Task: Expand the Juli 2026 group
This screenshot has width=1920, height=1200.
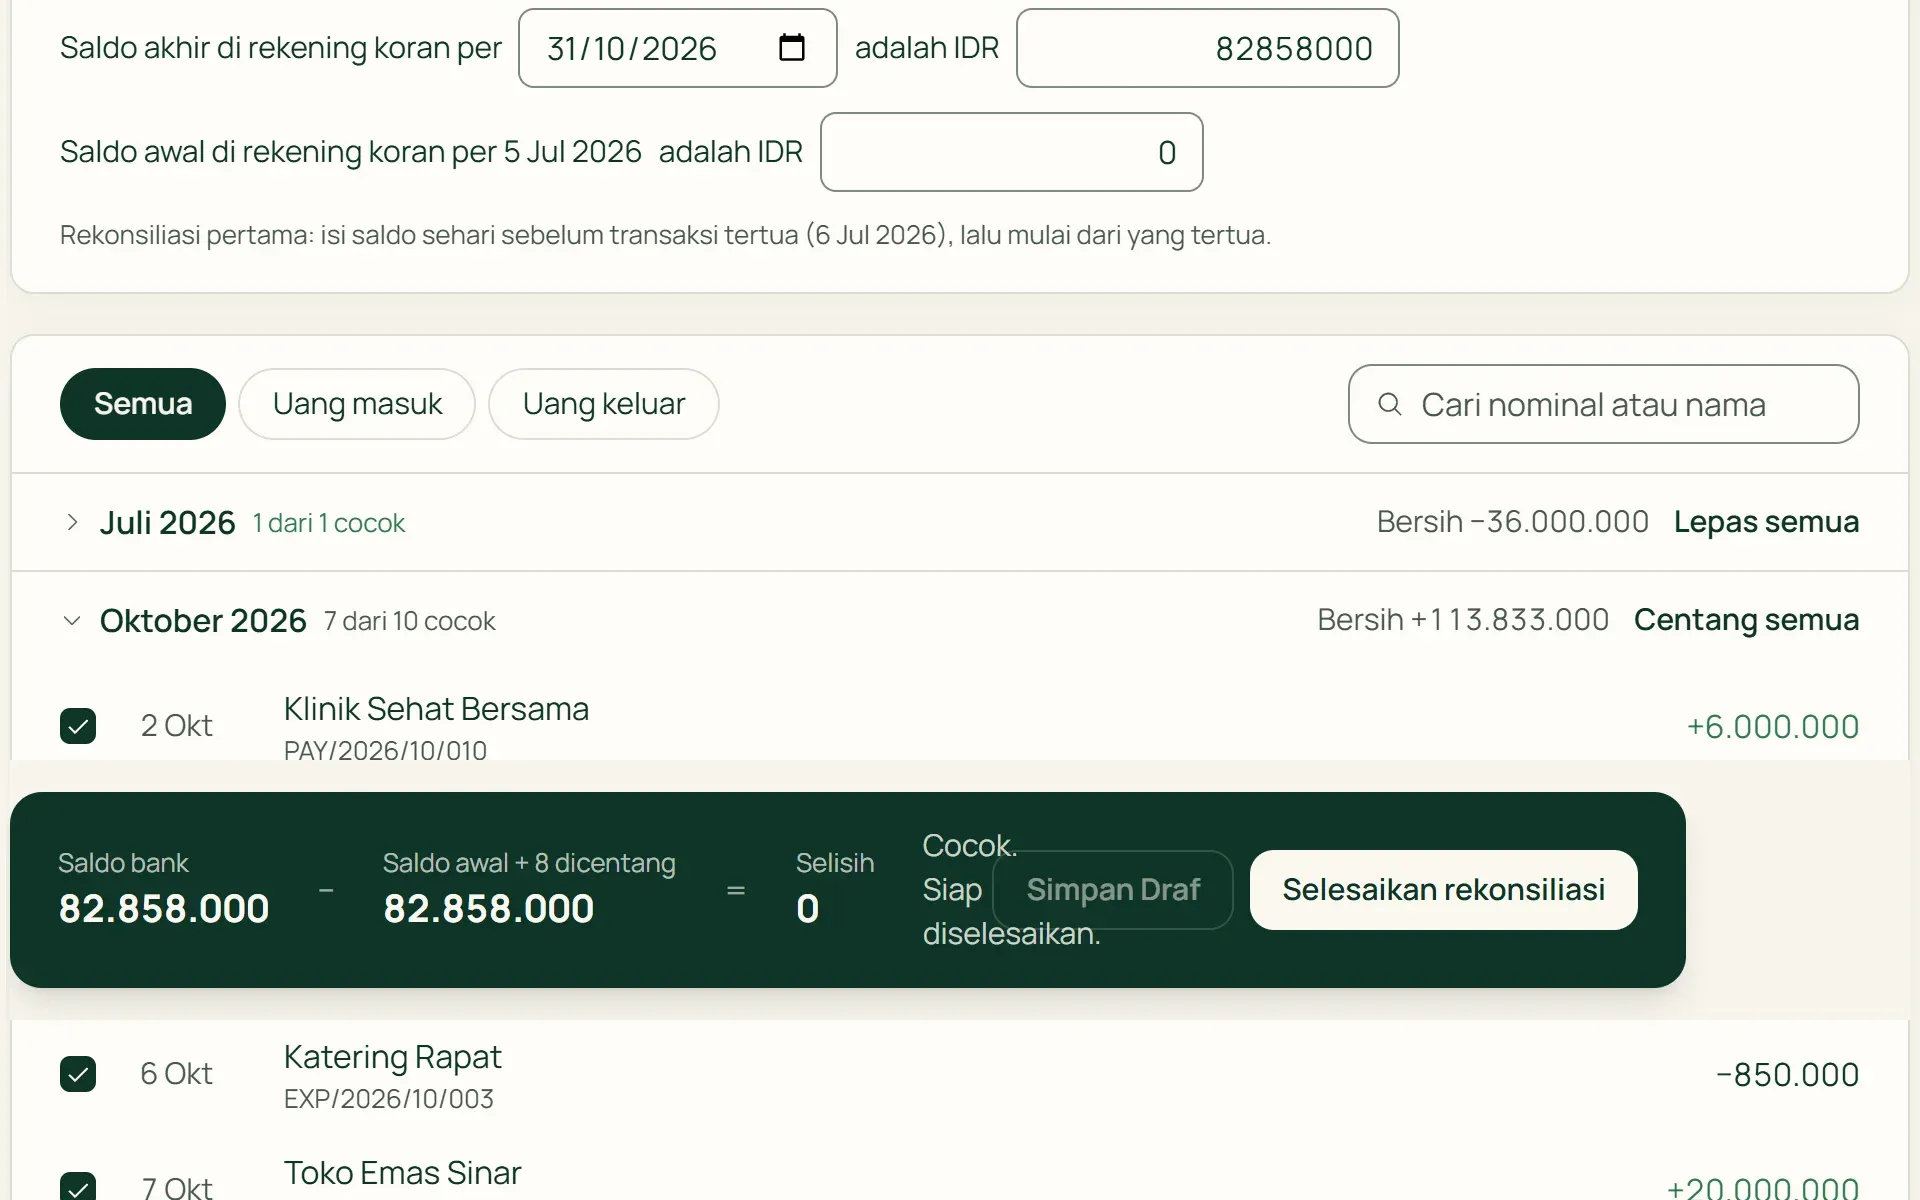Action: [72, 522]
